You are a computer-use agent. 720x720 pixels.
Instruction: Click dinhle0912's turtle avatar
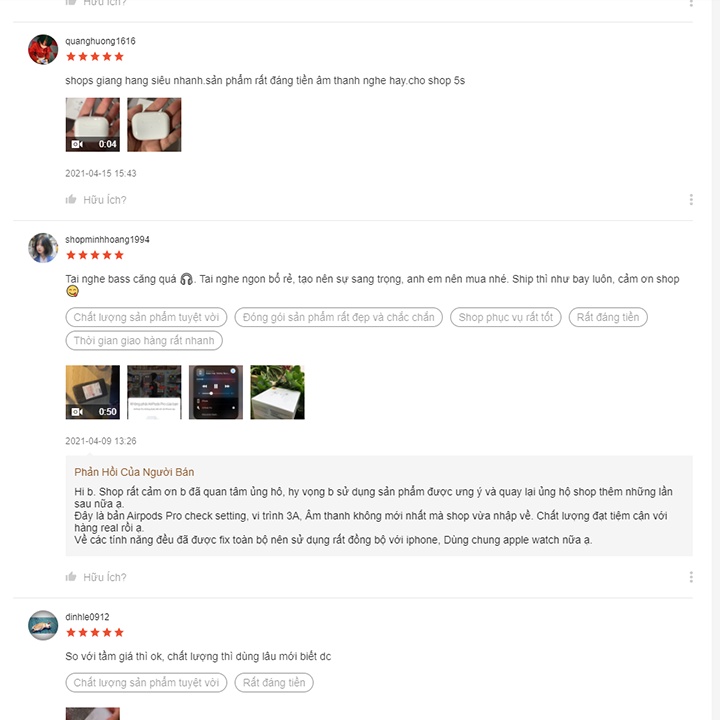pos(43,625)
